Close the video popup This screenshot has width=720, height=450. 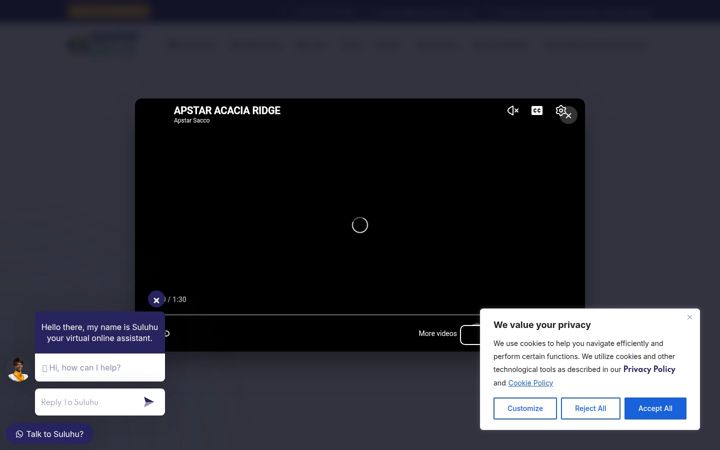click(568, 116)
